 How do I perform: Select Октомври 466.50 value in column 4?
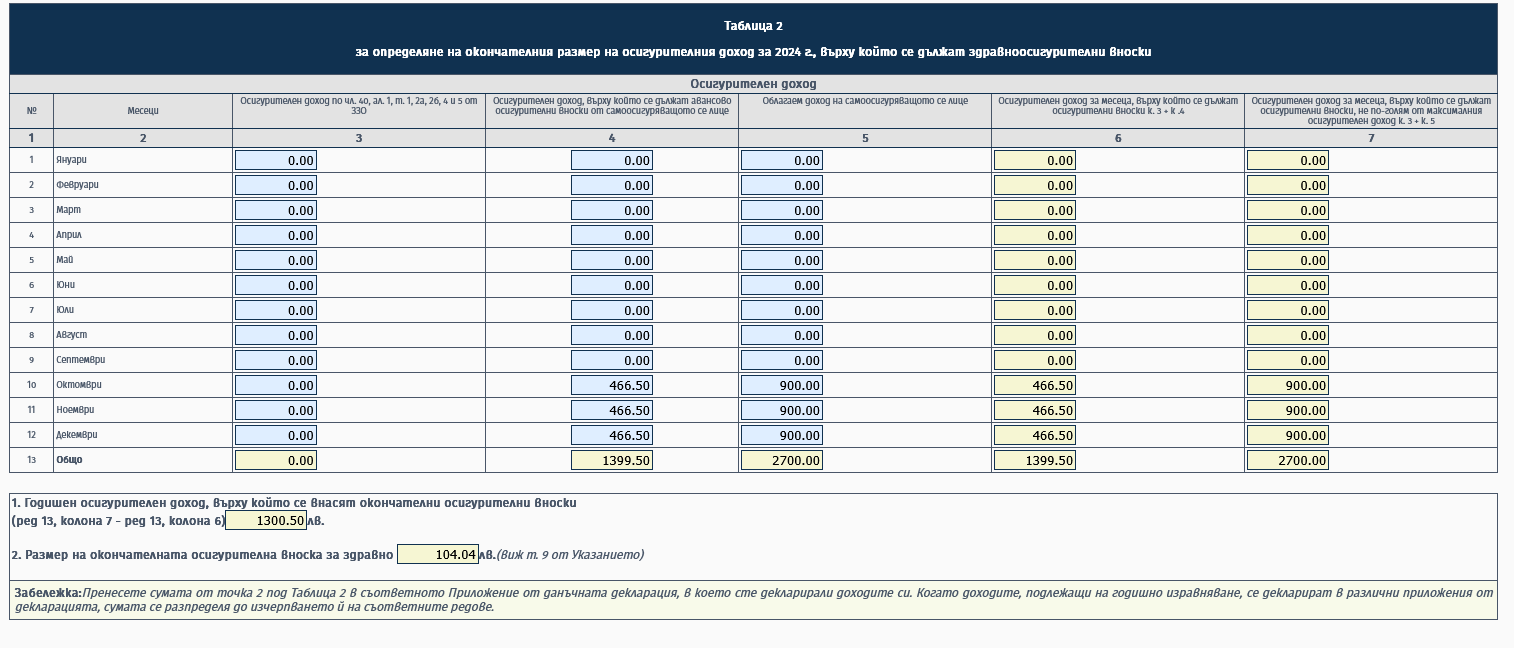point(611,385)
